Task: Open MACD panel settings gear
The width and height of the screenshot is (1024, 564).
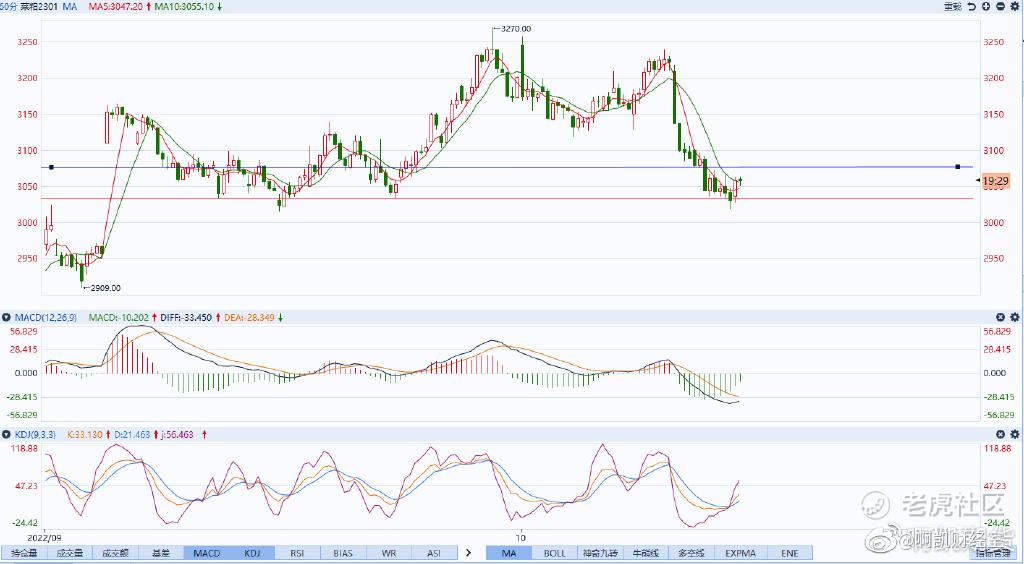Action: (1015, 317)
